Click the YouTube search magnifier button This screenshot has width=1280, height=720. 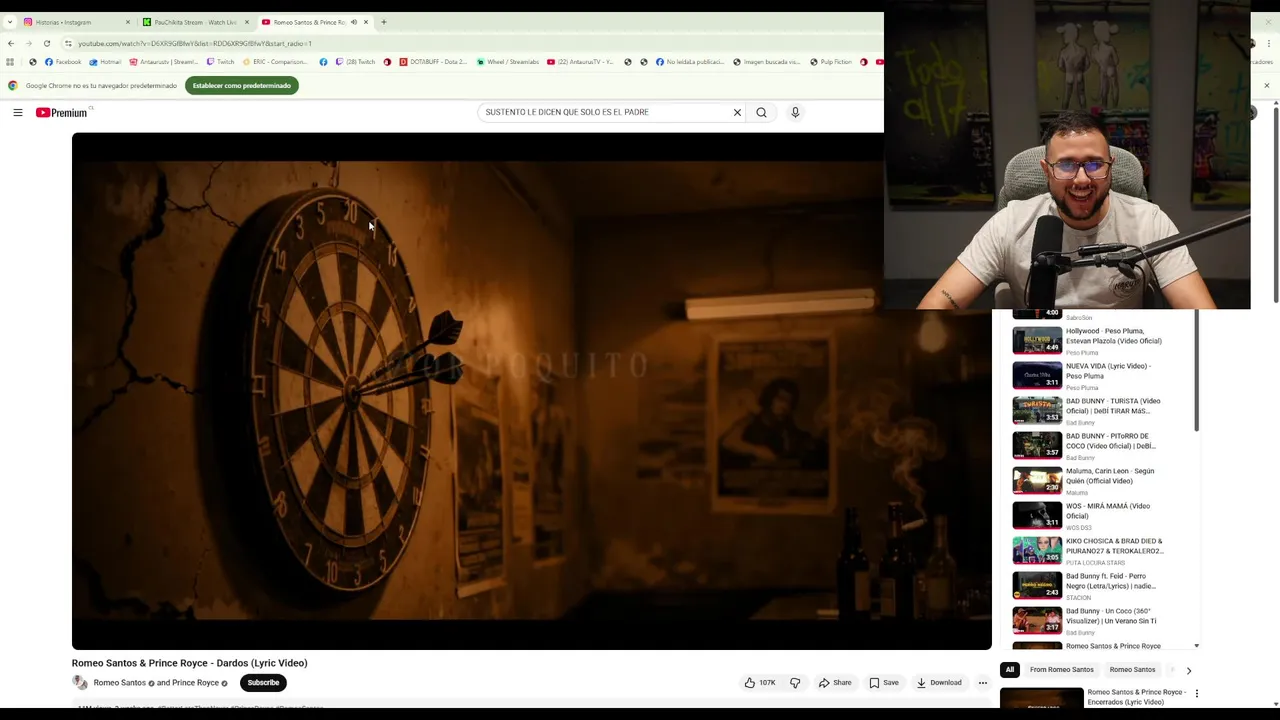[761, 112]
